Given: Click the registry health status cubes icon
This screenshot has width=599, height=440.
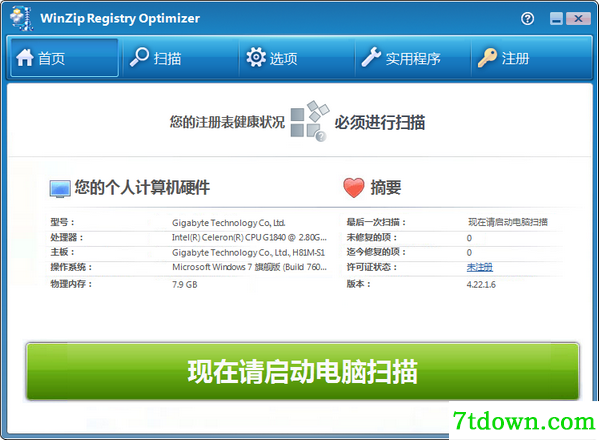Looking at the screenshot, I should (x=309, y=121).
